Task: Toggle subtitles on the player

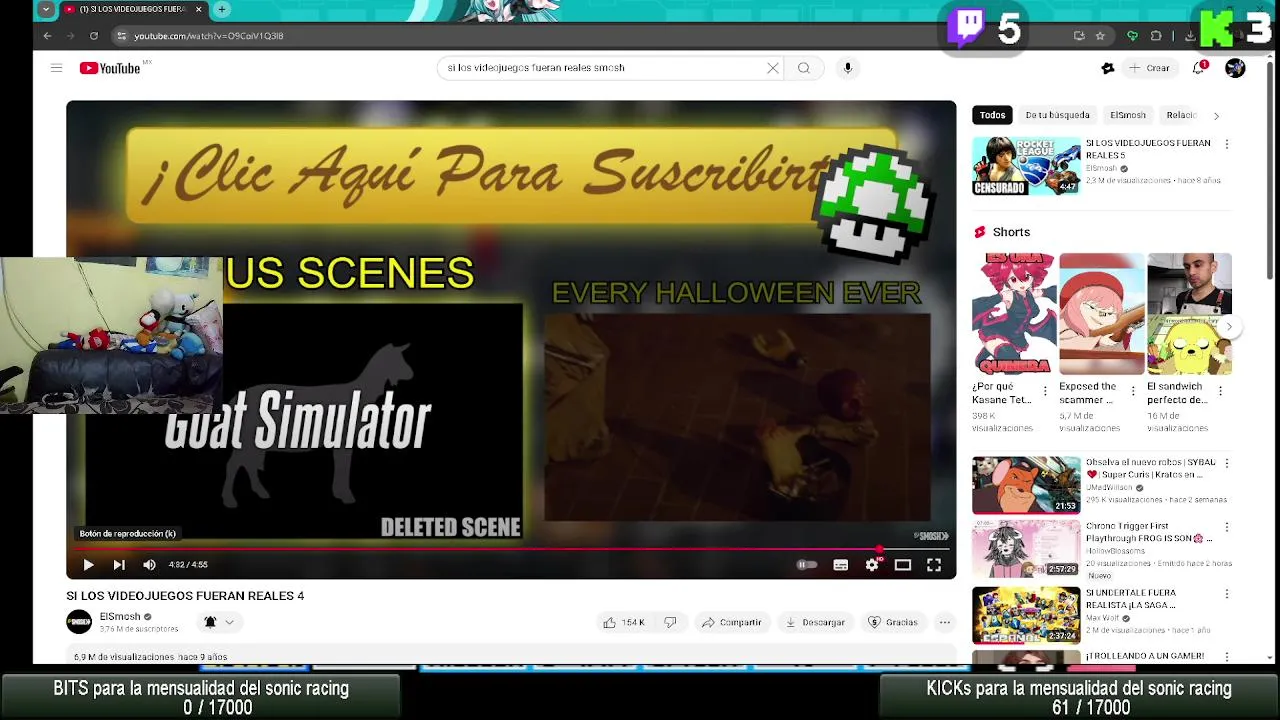Action: coord(841,565)
